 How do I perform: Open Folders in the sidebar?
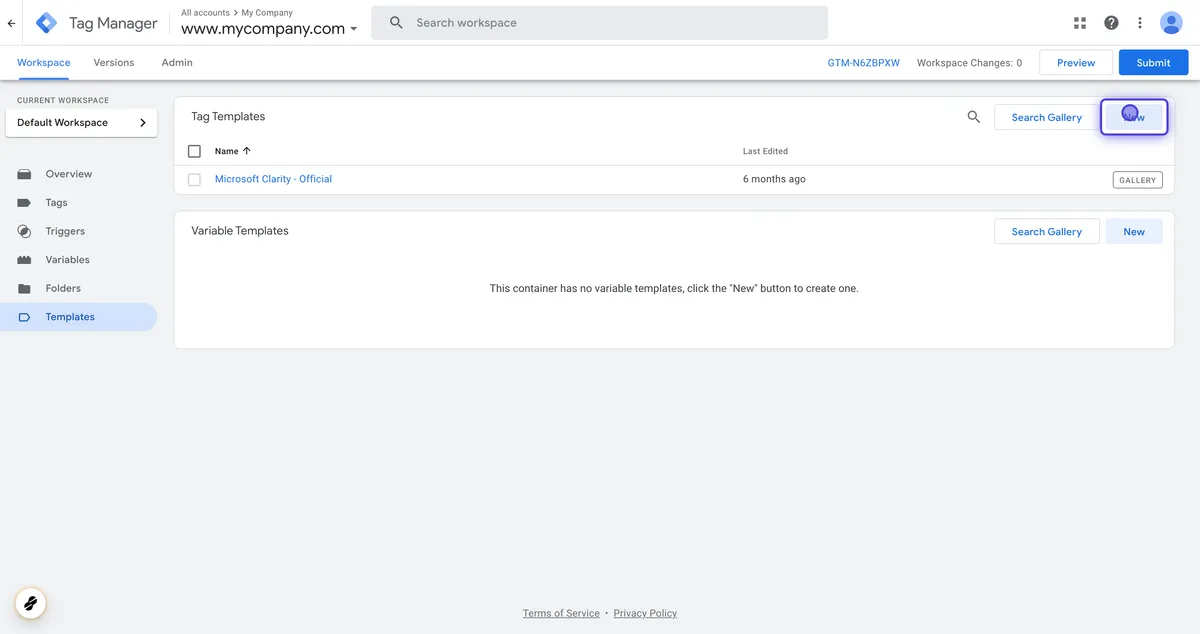click(79, 288)
